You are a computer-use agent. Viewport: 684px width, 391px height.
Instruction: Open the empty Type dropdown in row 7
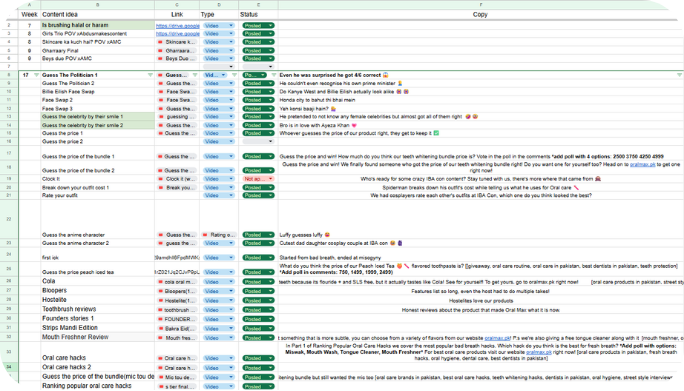point(219,66)
